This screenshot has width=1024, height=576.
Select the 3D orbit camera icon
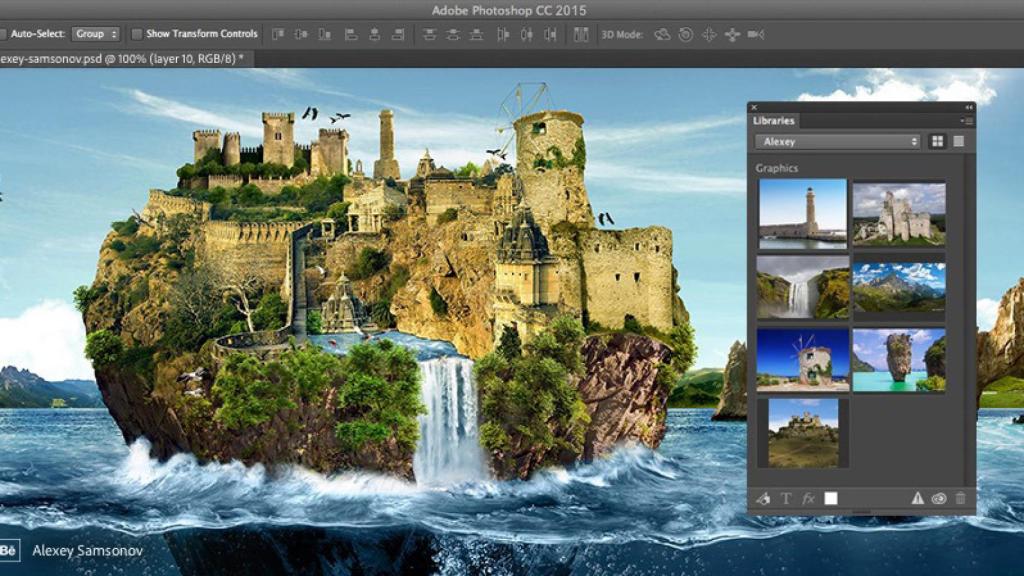tap(662, 34)
